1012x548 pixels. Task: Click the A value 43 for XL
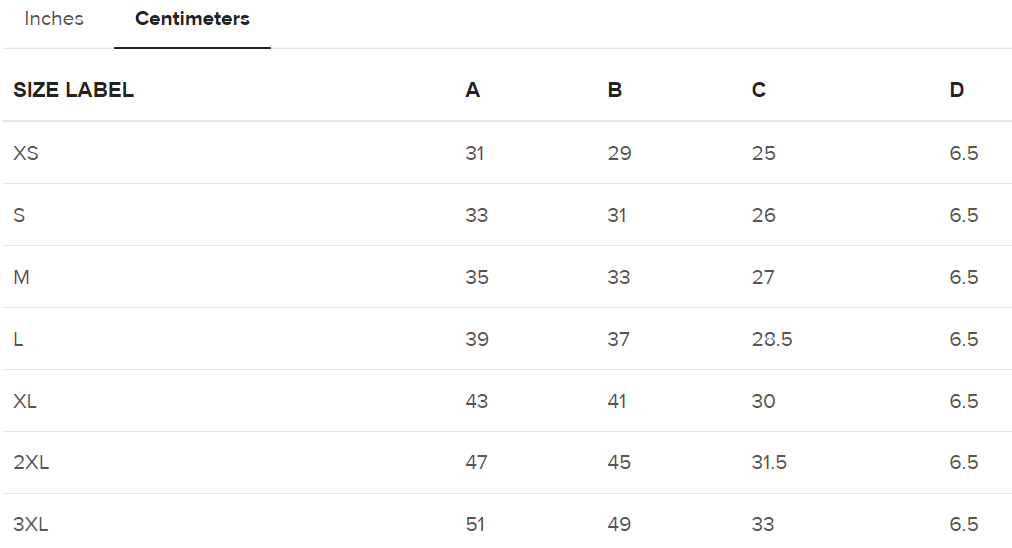477,401
